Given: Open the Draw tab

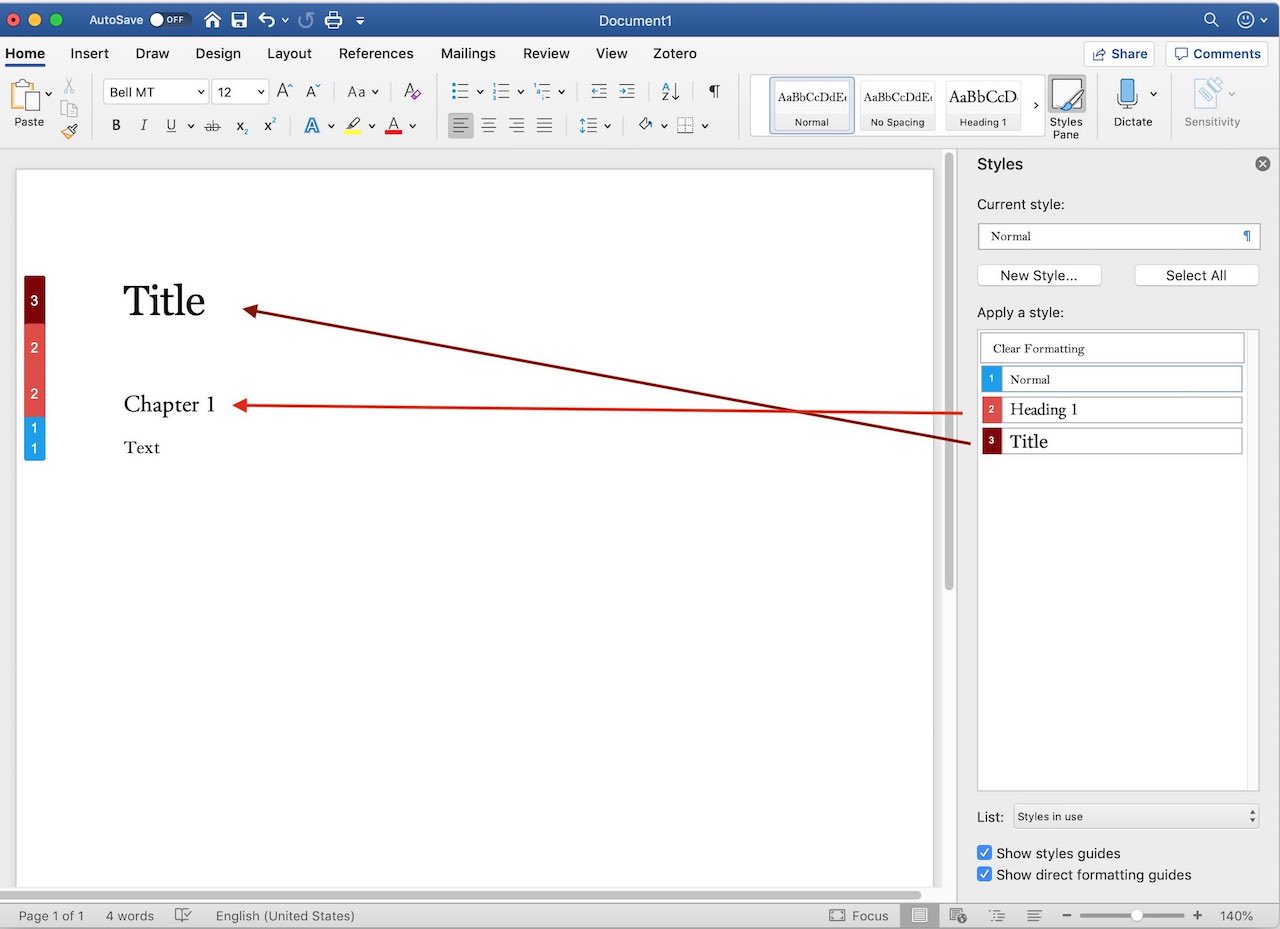Looking at the screenshot, I should click(x=152, y=53).
